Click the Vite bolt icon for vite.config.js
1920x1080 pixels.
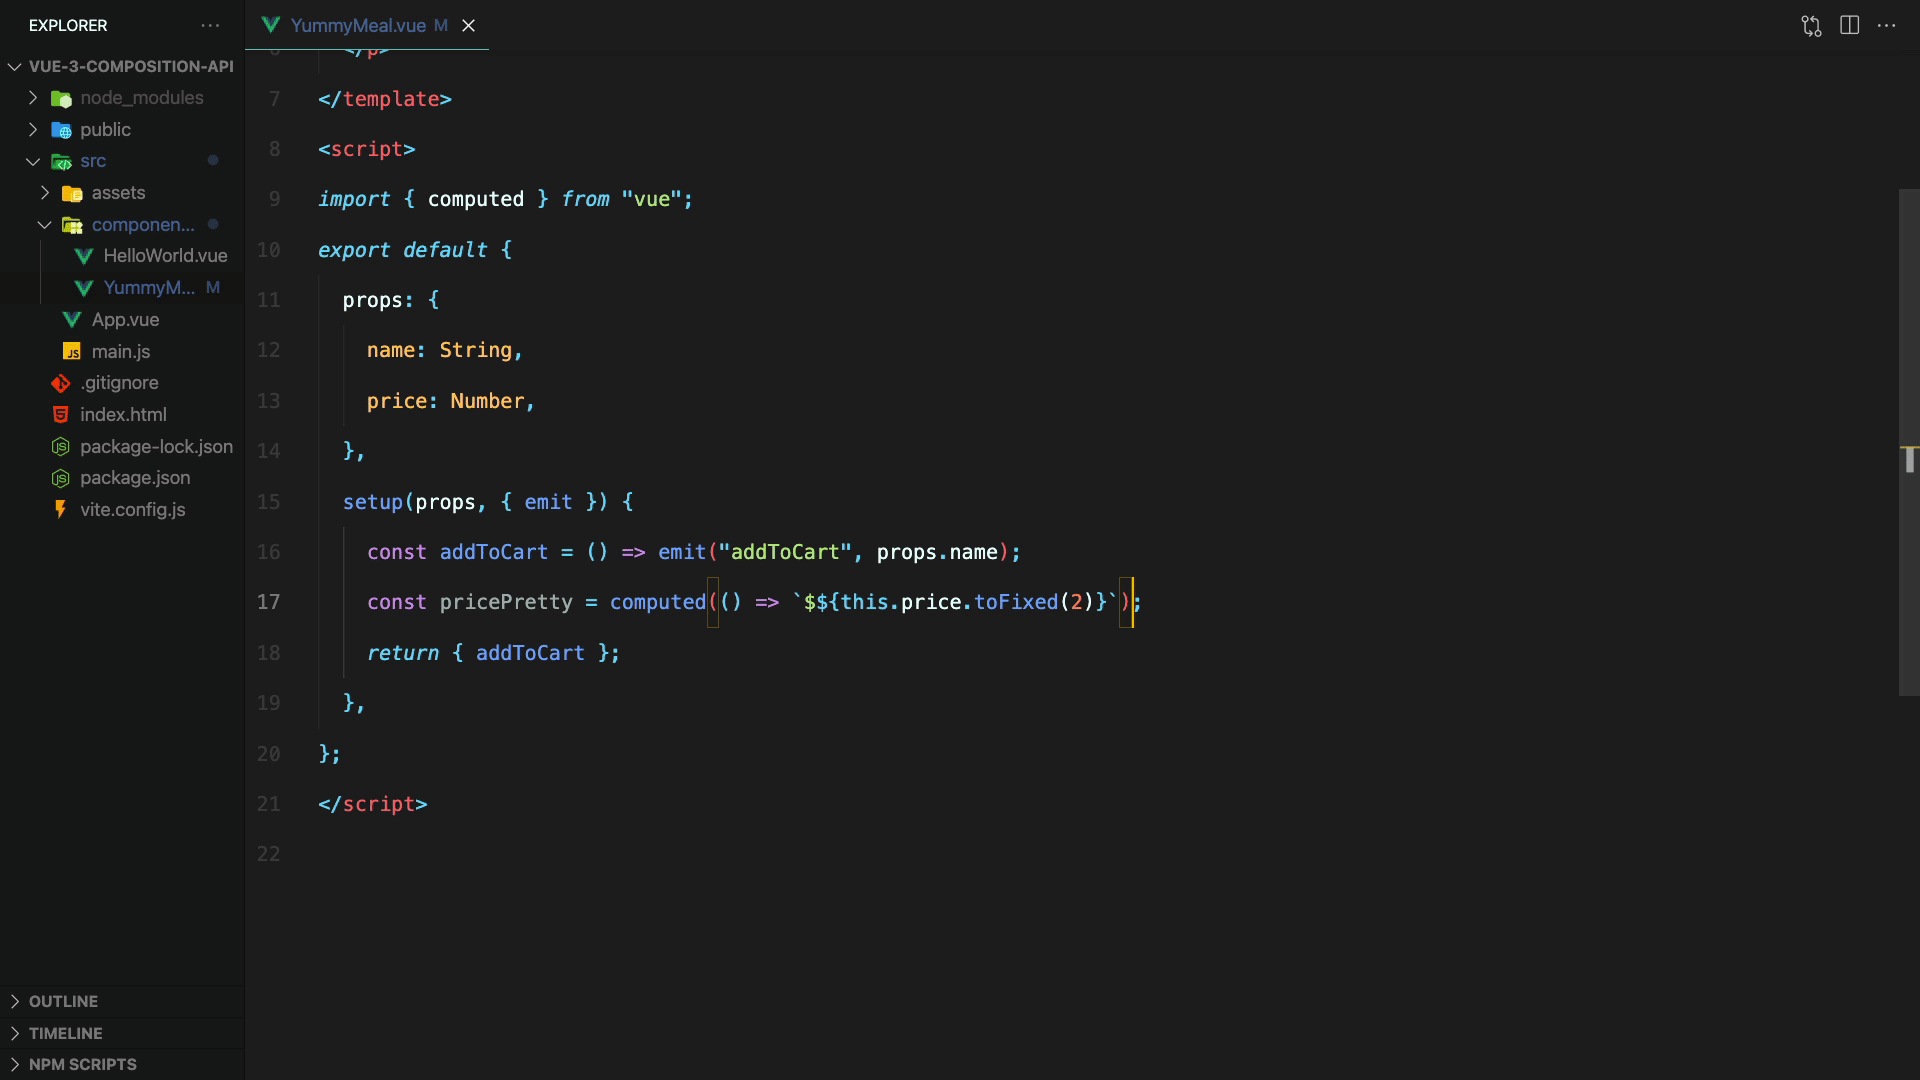(x=61, y=510)
